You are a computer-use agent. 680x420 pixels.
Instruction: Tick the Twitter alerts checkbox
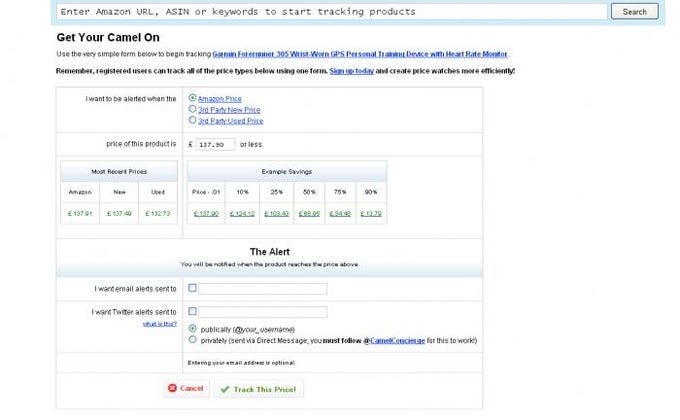192,312
